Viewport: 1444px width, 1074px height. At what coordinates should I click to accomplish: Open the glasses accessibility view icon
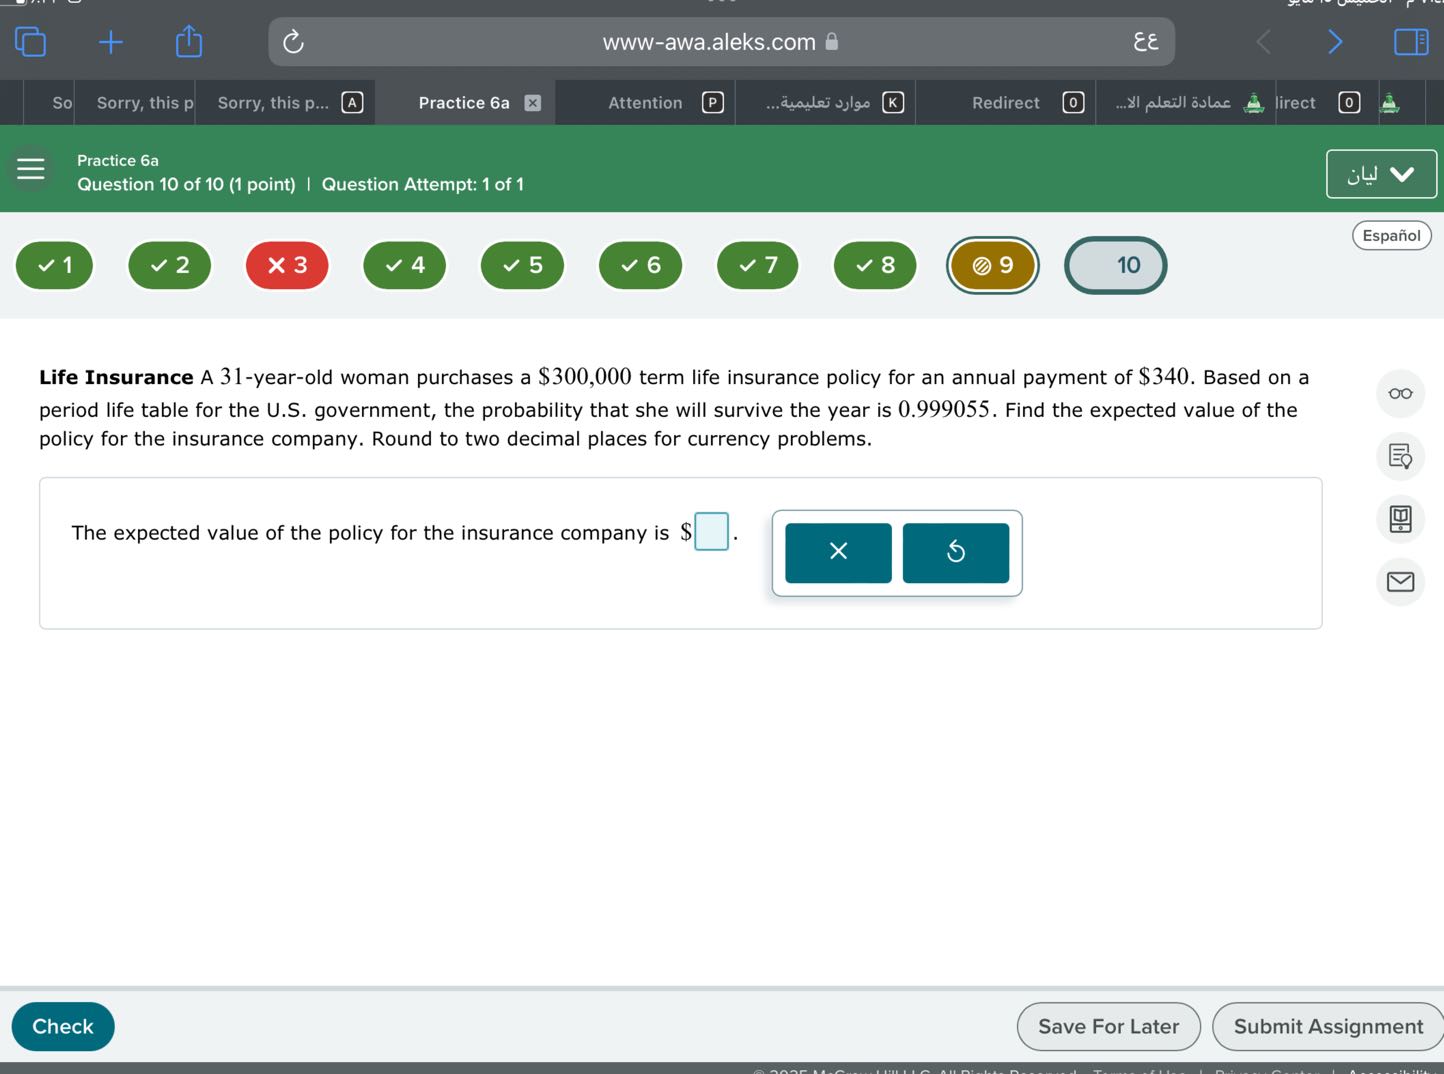tap(1400, 393)
